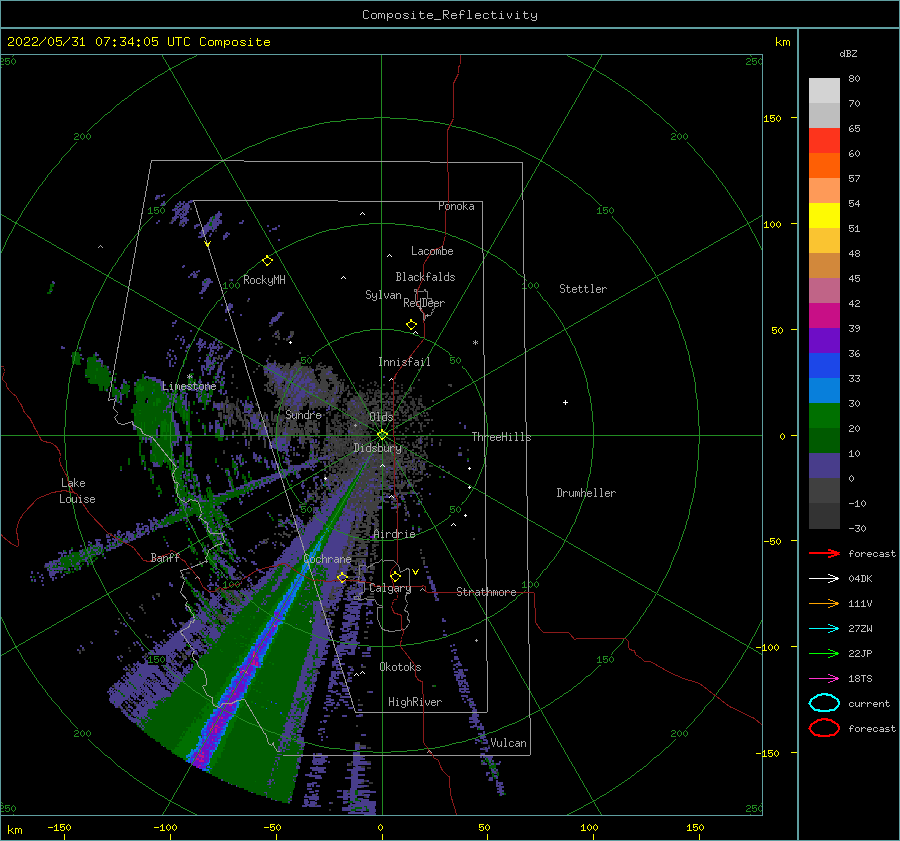Viewport: 900px width, 841px height.
Task: Click the Lacombe town label
Action: coord(432,251)
